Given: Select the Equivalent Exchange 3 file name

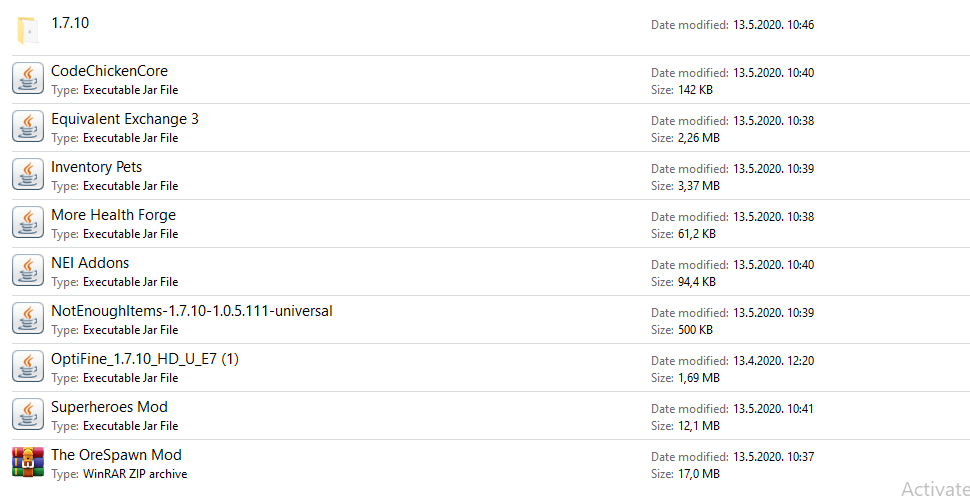Looking at the screenshot, I should (x=125, y=119).
